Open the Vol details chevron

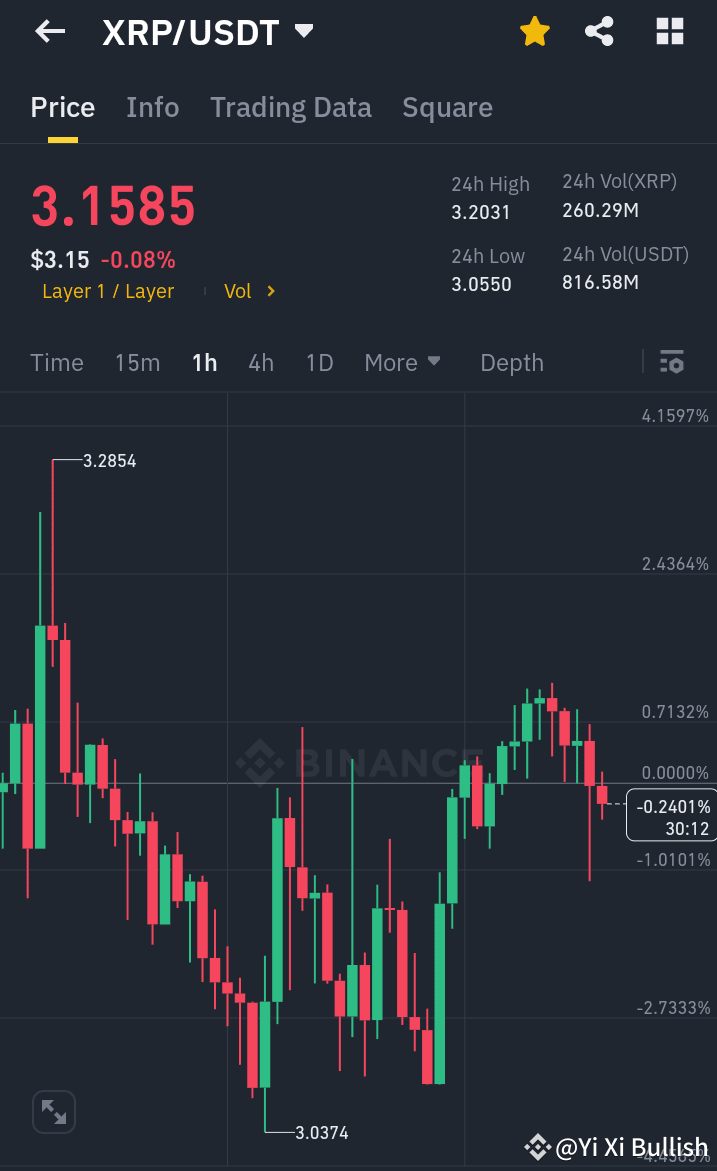point(248,291)
